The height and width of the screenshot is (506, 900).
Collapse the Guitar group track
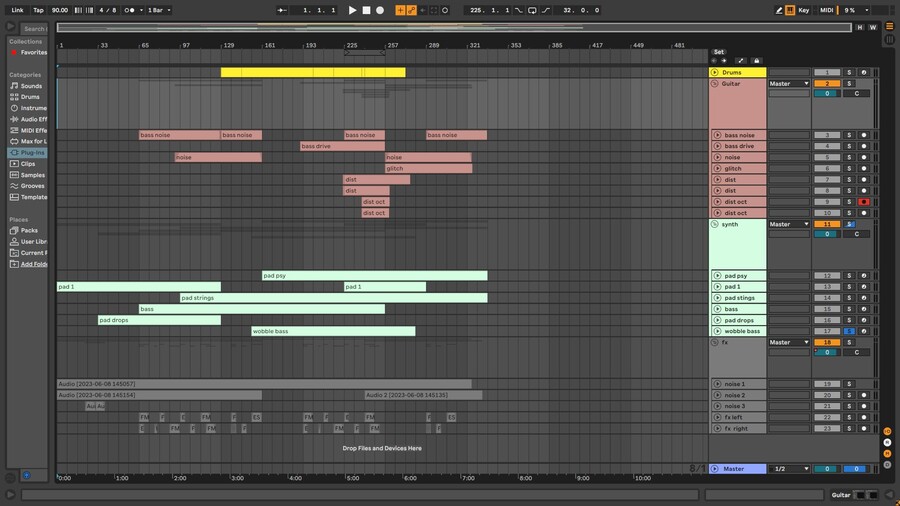pyautogui.click(x=715, y=84)
